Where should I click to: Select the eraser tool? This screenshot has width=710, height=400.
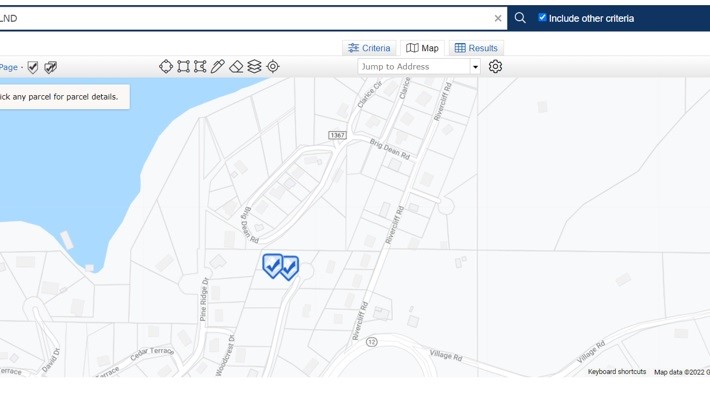[x=236, y=67]
